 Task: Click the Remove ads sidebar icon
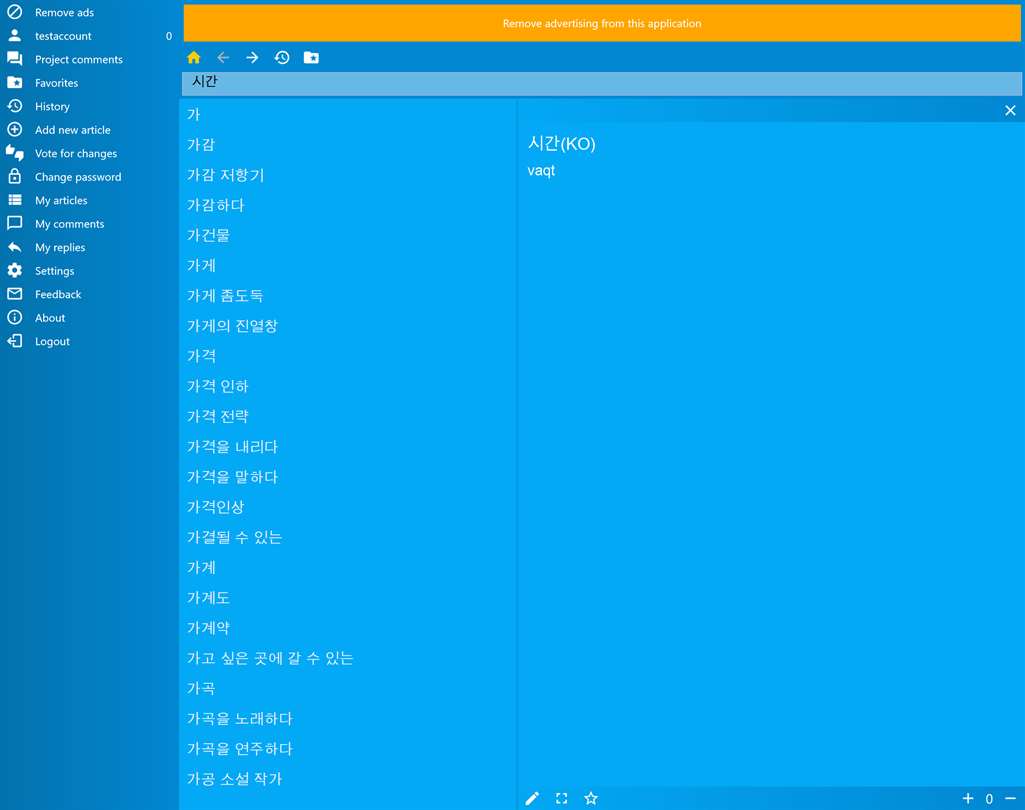pos(14,12)
